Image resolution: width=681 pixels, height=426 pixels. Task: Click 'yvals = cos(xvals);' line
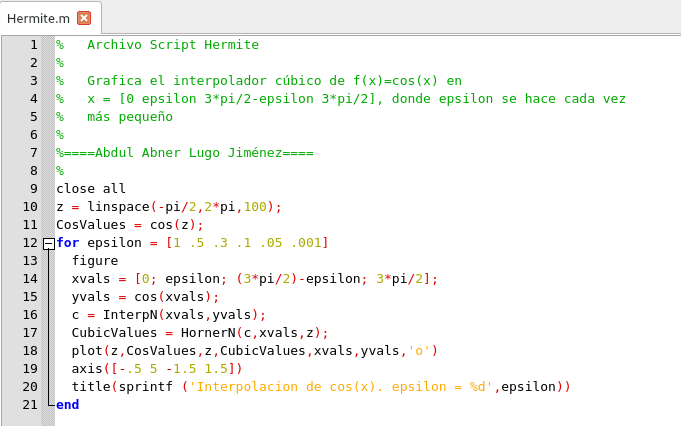[145, 297]
